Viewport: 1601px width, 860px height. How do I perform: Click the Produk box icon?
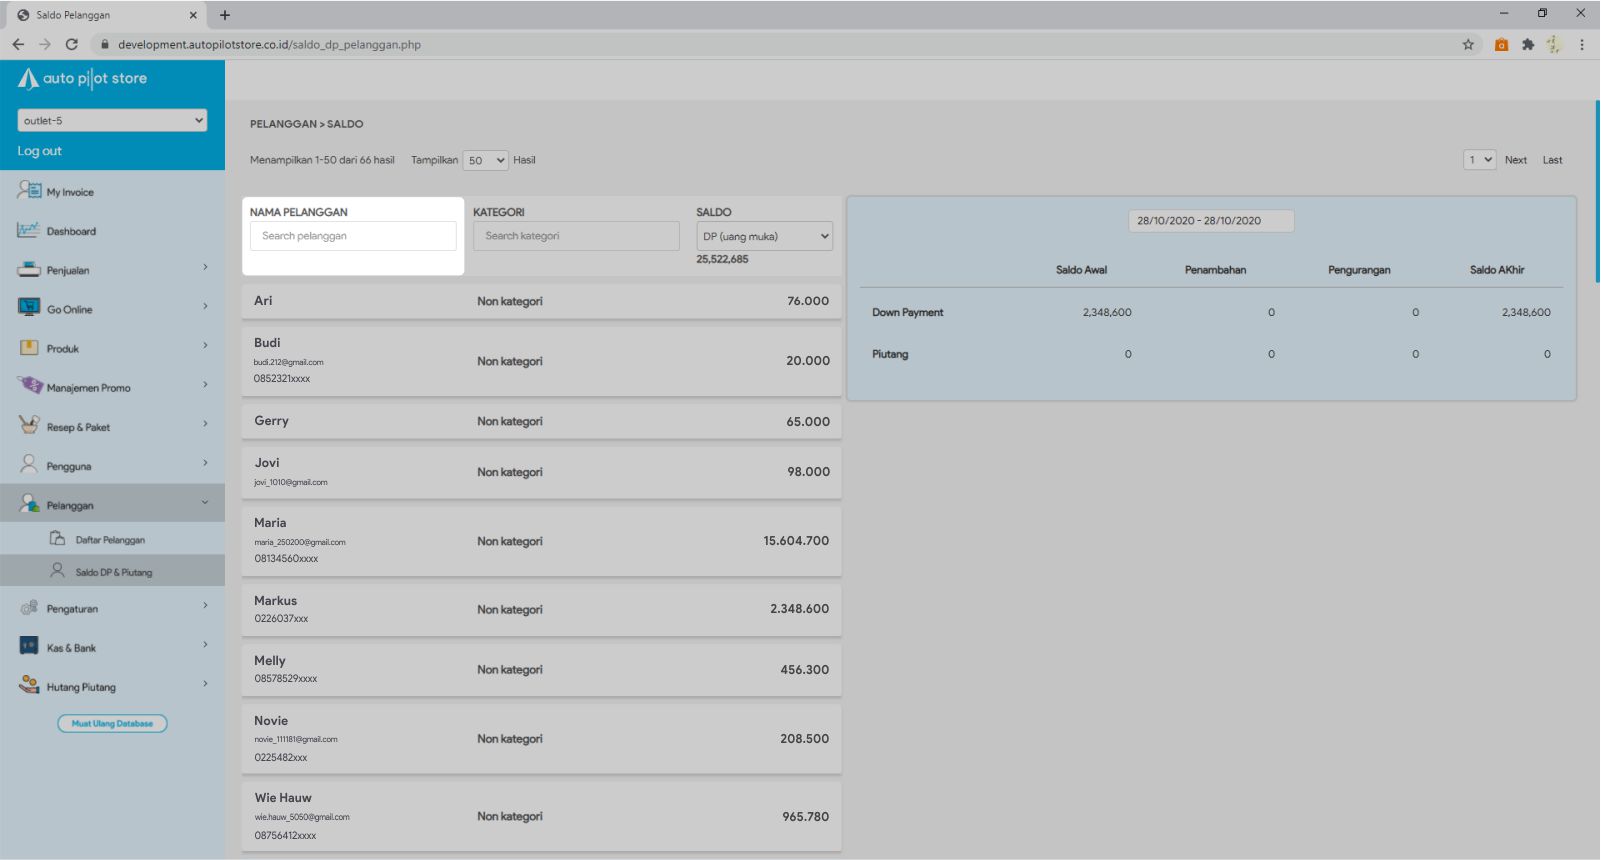[x=29, y=348]
